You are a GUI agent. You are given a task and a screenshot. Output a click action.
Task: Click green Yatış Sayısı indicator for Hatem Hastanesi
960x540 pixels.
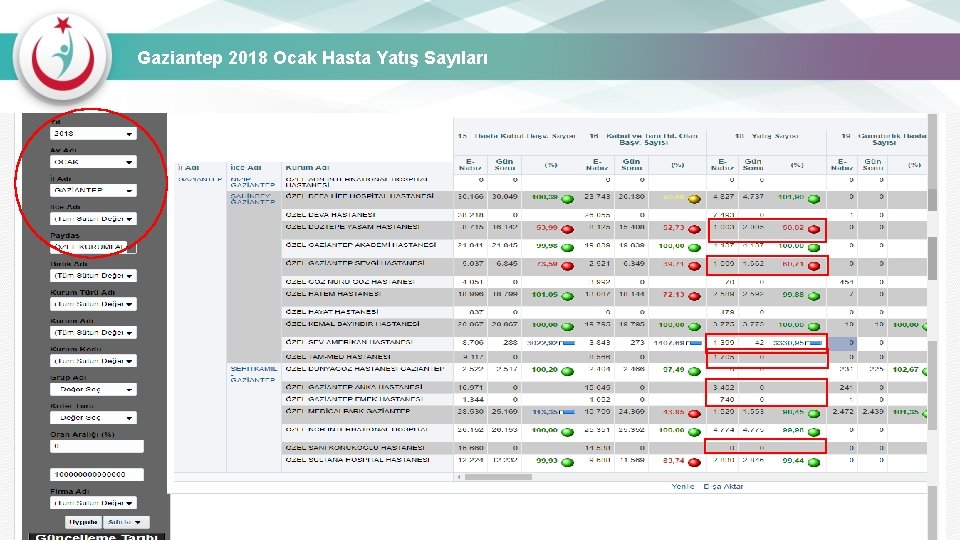pos(814,296)
